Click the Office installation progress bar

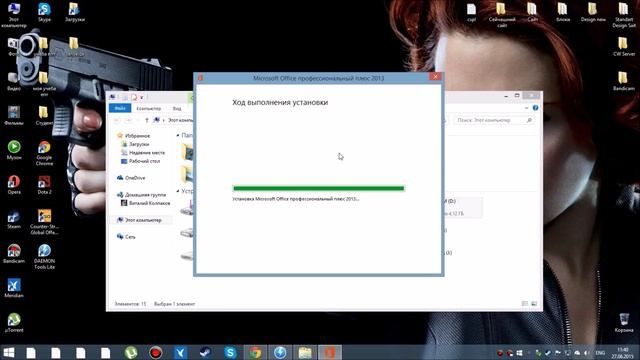318,188
